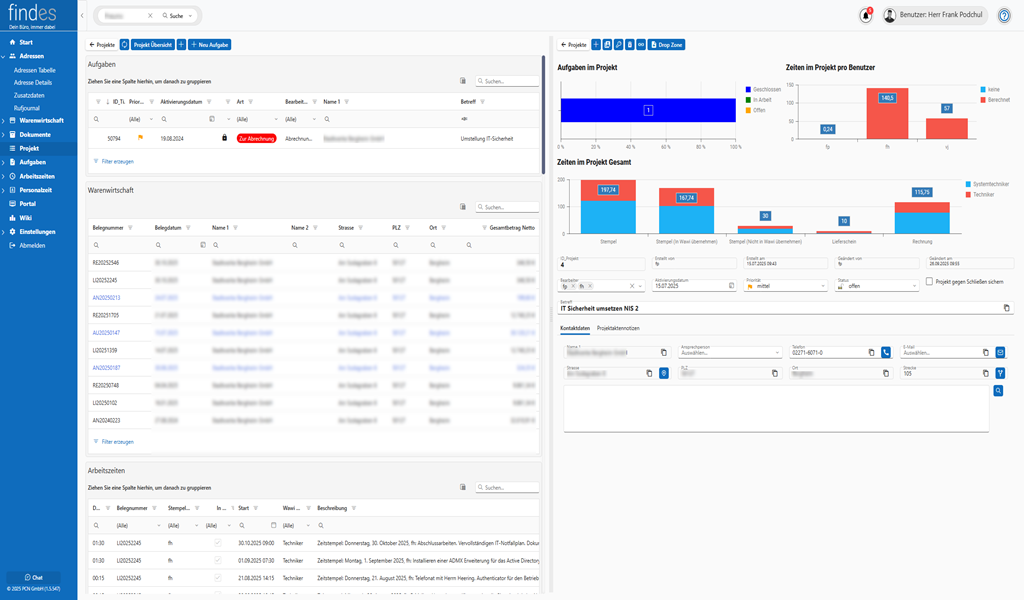Copy the Betreff field with copy icon
The width and height of the screenshot is (1024, 600).
click(x=1006, y=308)
